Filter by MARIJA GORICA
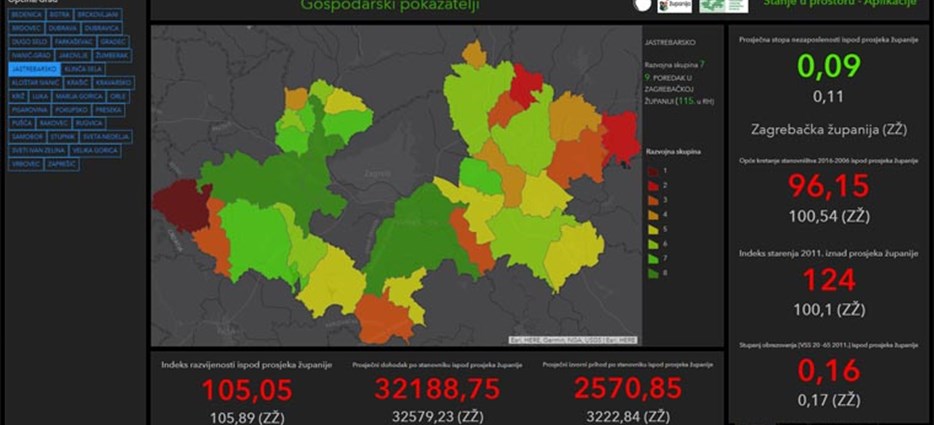The width and height of the screenshot is (934, 425). [79, 96]
